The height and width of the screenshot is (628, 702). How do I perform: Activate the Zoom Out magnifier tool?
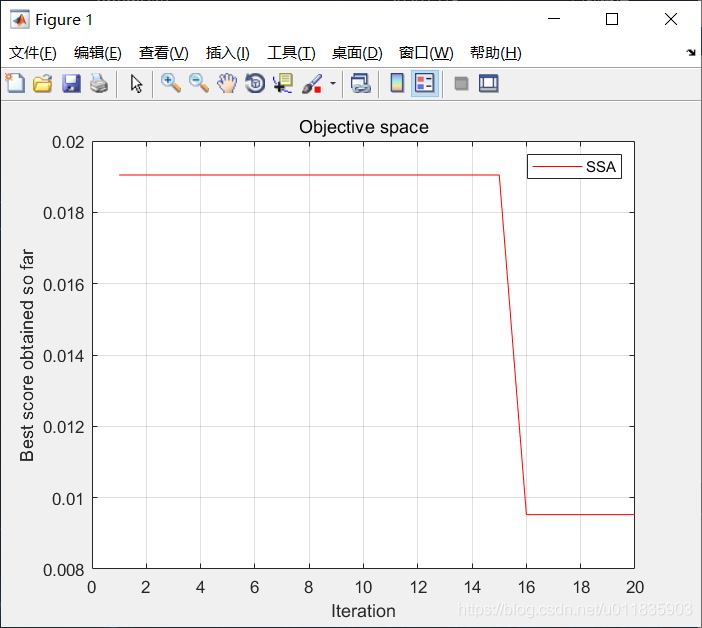click(x=199, y=83)
